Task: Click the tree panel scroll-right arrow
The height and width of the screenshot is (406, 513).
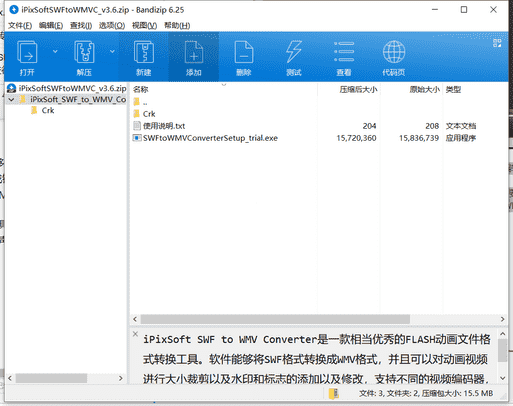Action: [121, 378]
